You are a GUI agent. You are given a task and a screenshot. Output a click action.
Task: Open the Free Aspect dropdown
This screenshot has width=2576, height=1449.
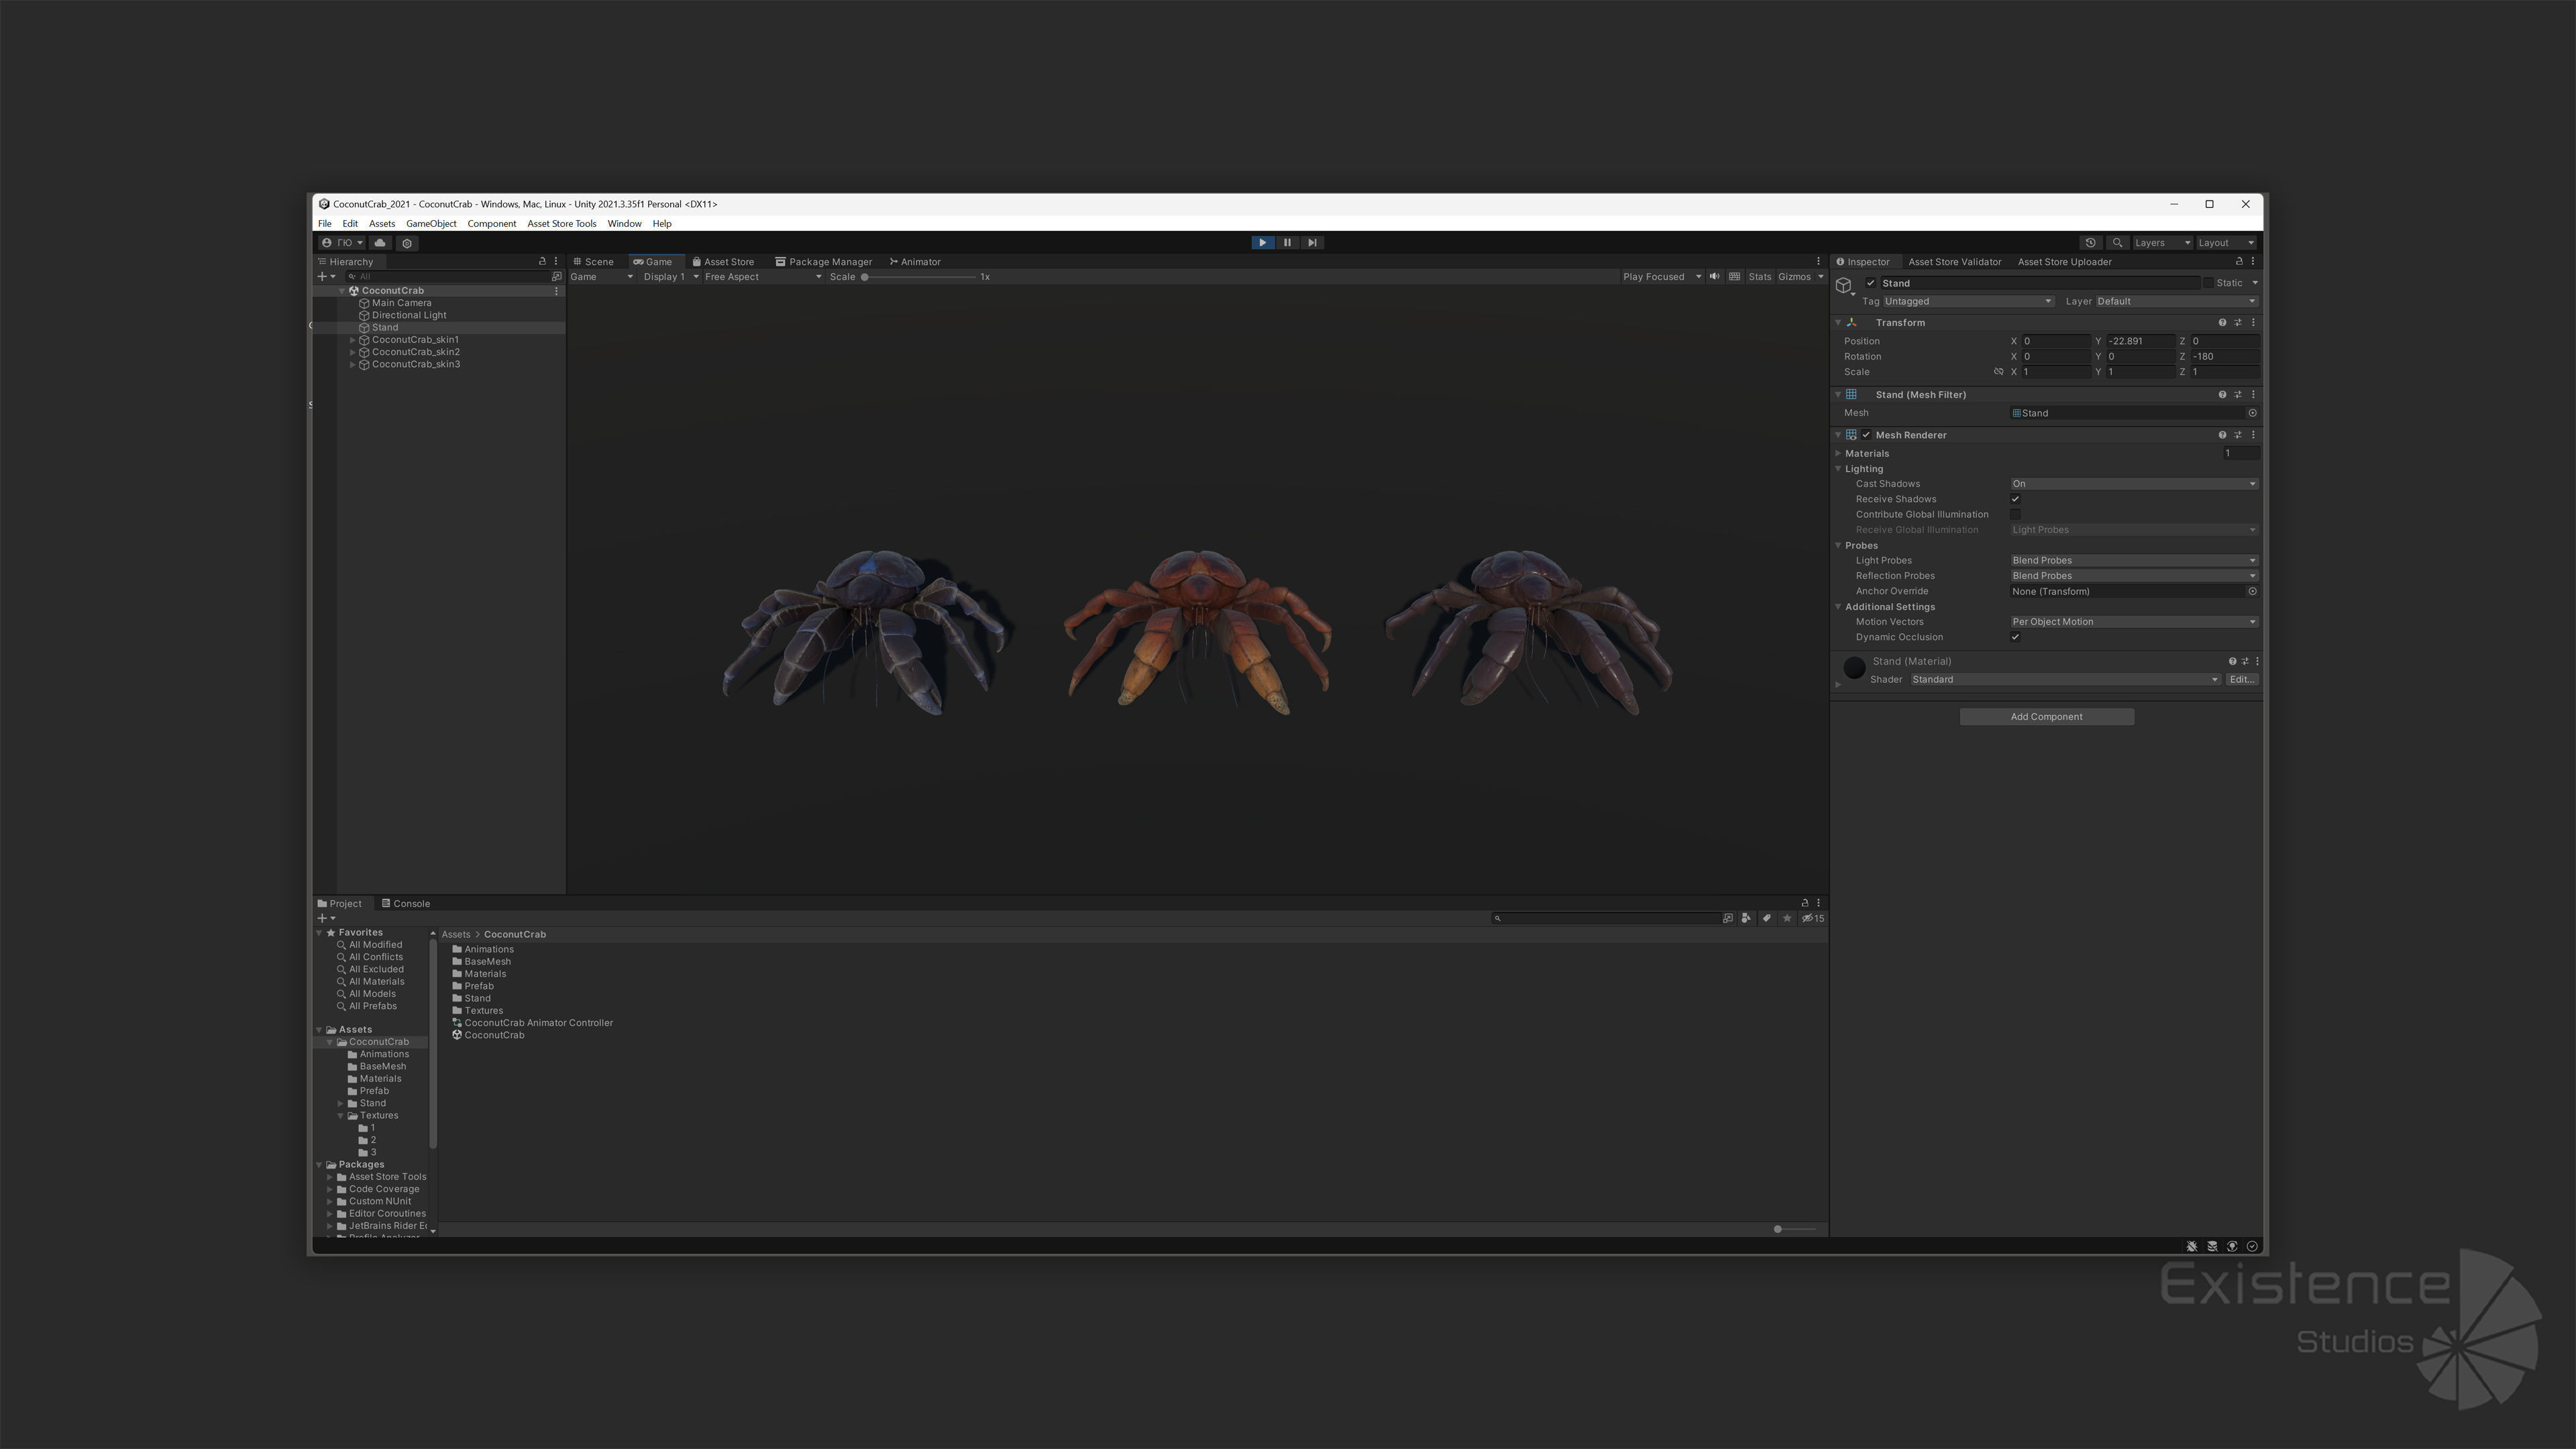763,277
